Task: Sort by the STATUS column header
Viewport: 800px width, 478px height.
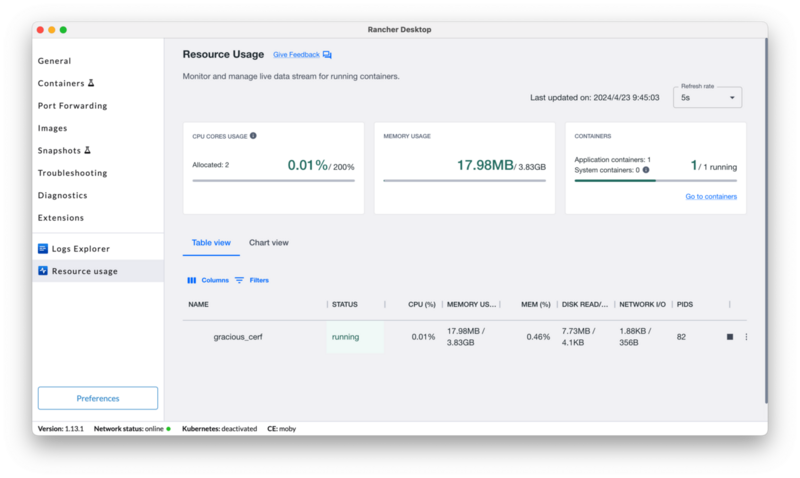Action: [344, 305]
